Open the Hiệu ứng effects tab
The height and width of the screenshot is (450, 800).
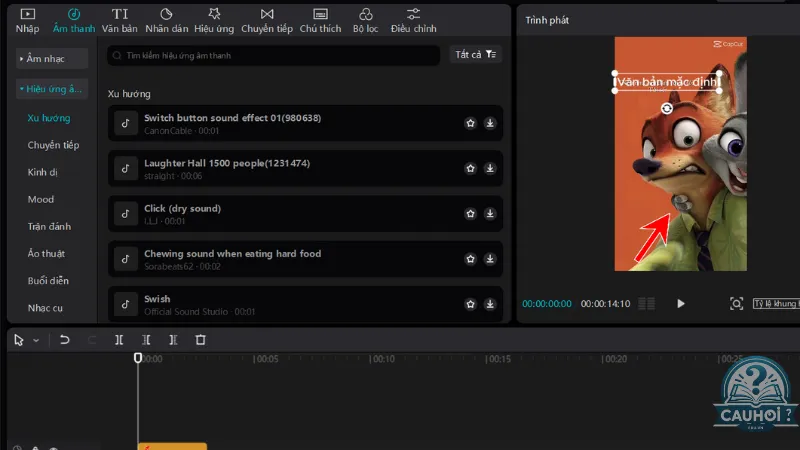coord(214,21)
